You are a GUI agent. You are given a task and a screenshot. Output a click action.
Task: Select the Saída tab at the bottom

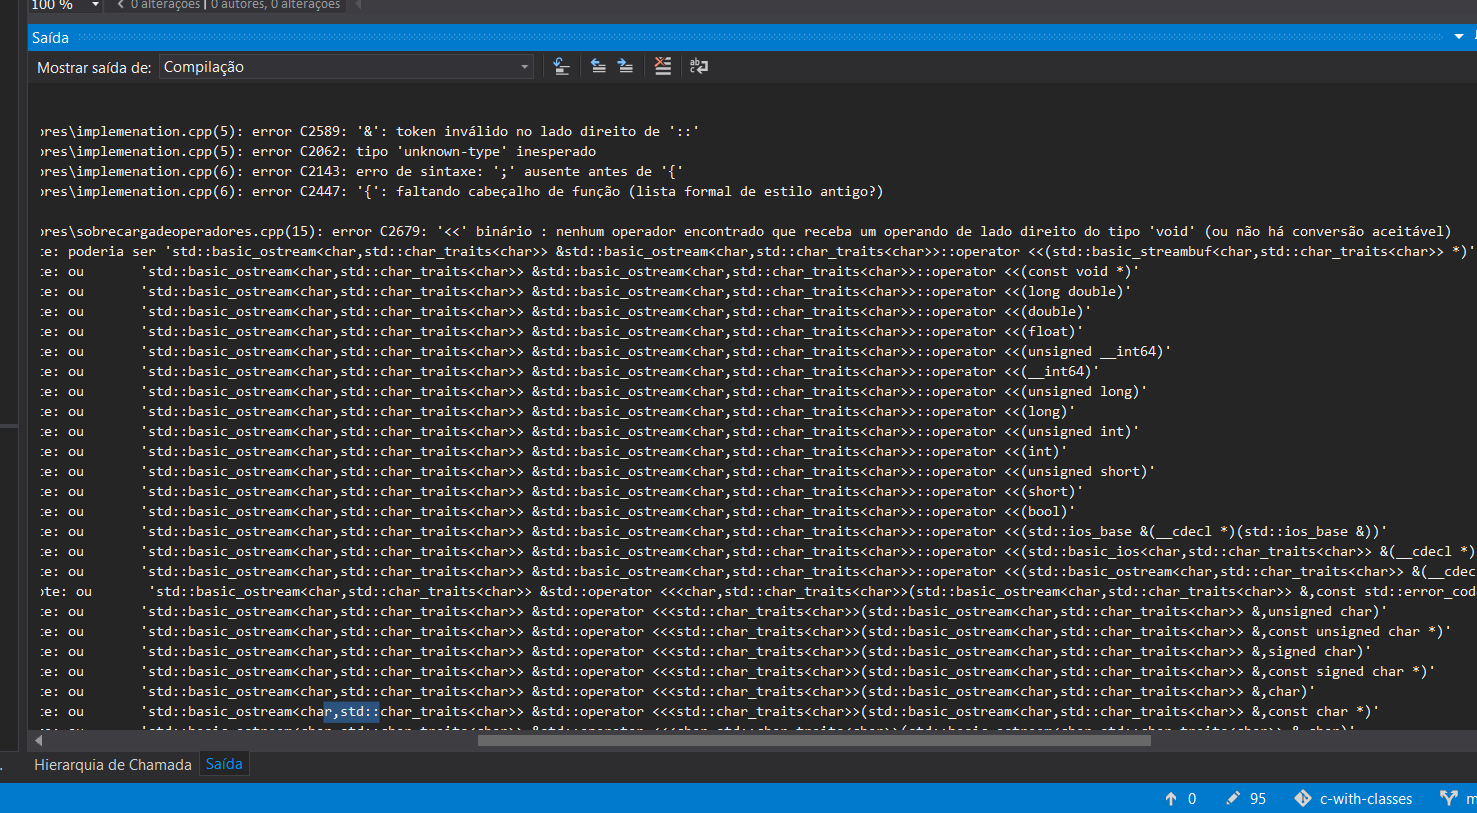tap(224, 764)
